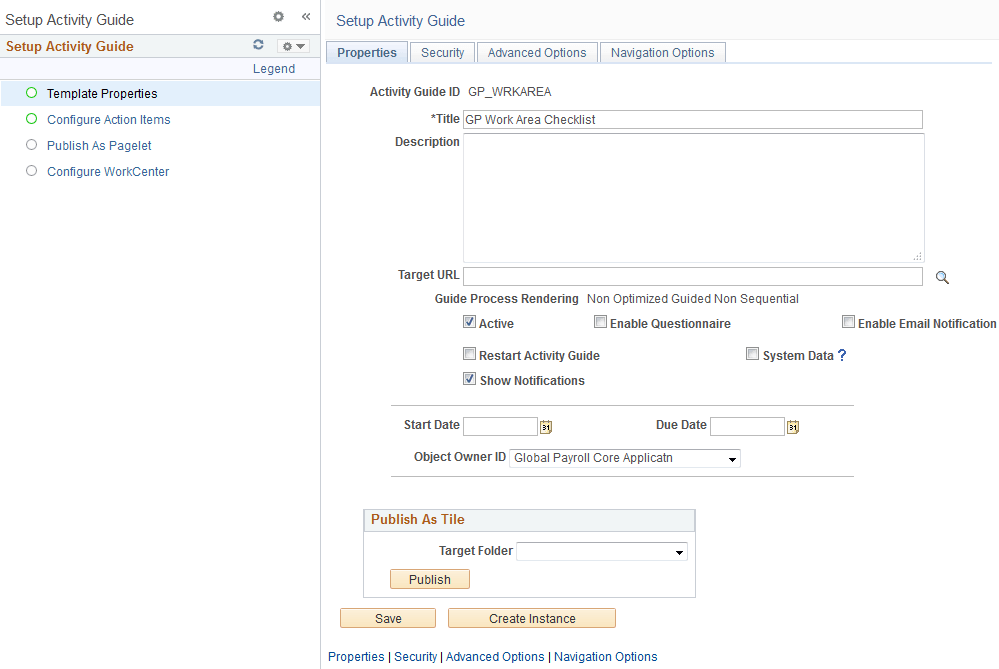Collapse the left pane with the double-chevron
999x669 pixels.
[306, 17]
